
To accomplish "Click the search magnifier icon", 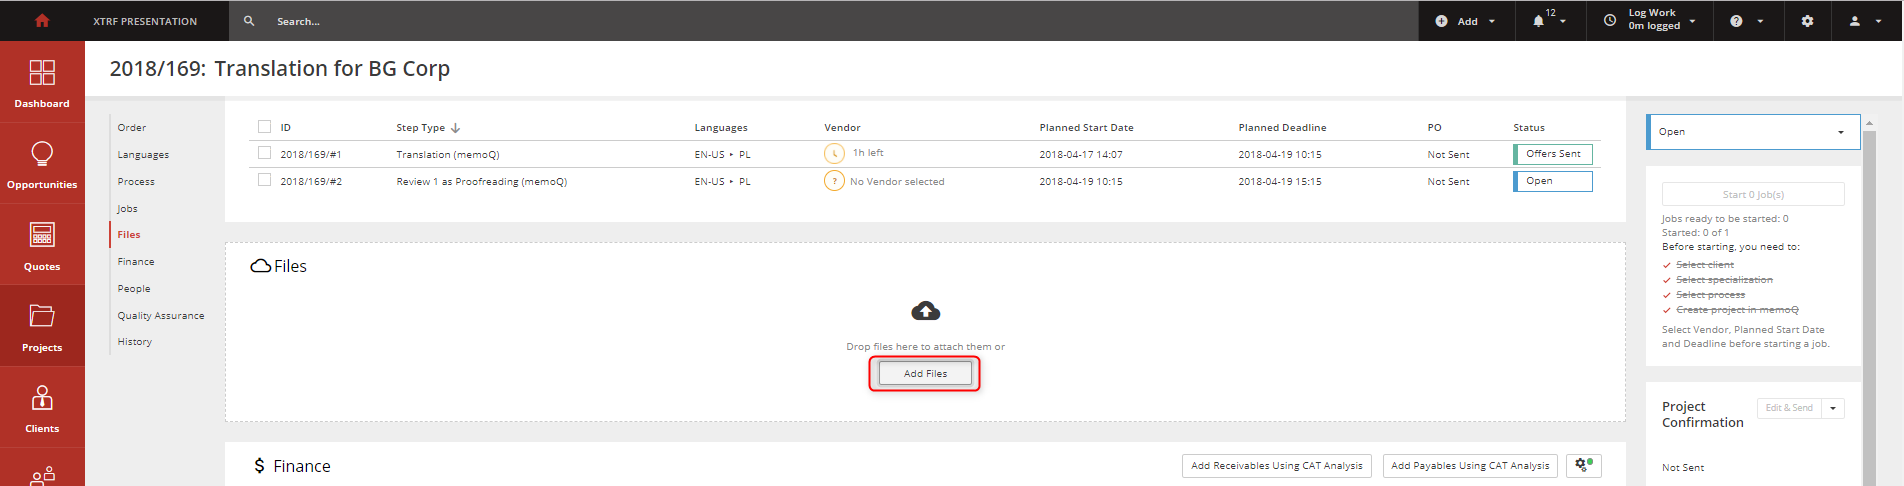I will (249, 21).
